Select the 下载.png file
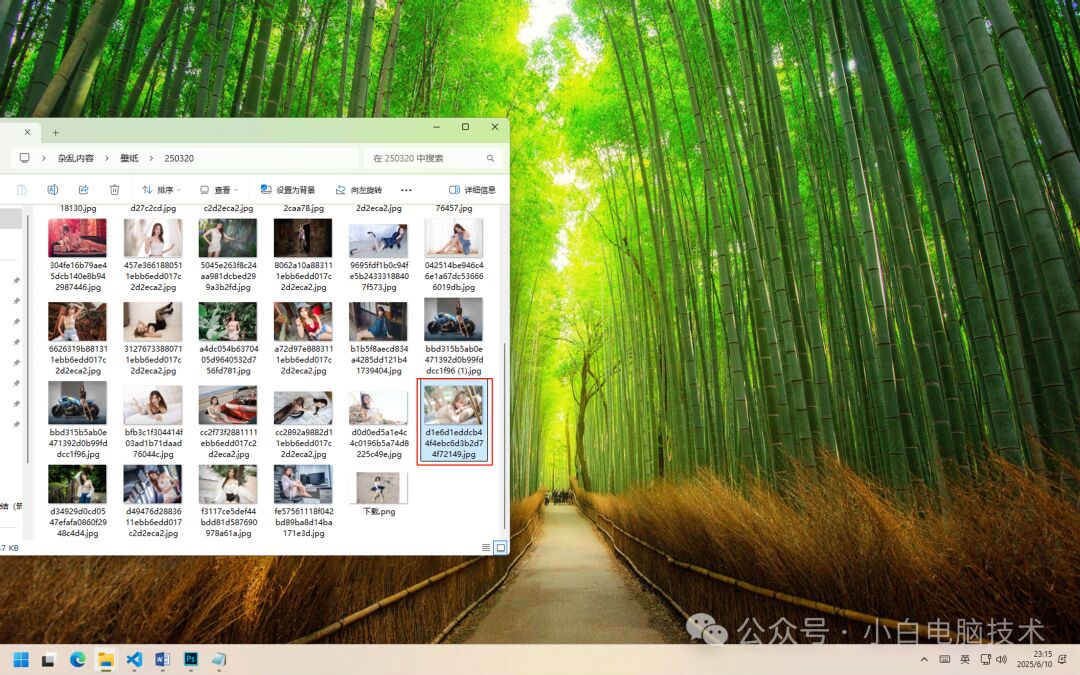Screen dimensions: 1080x675 [378, 494]
